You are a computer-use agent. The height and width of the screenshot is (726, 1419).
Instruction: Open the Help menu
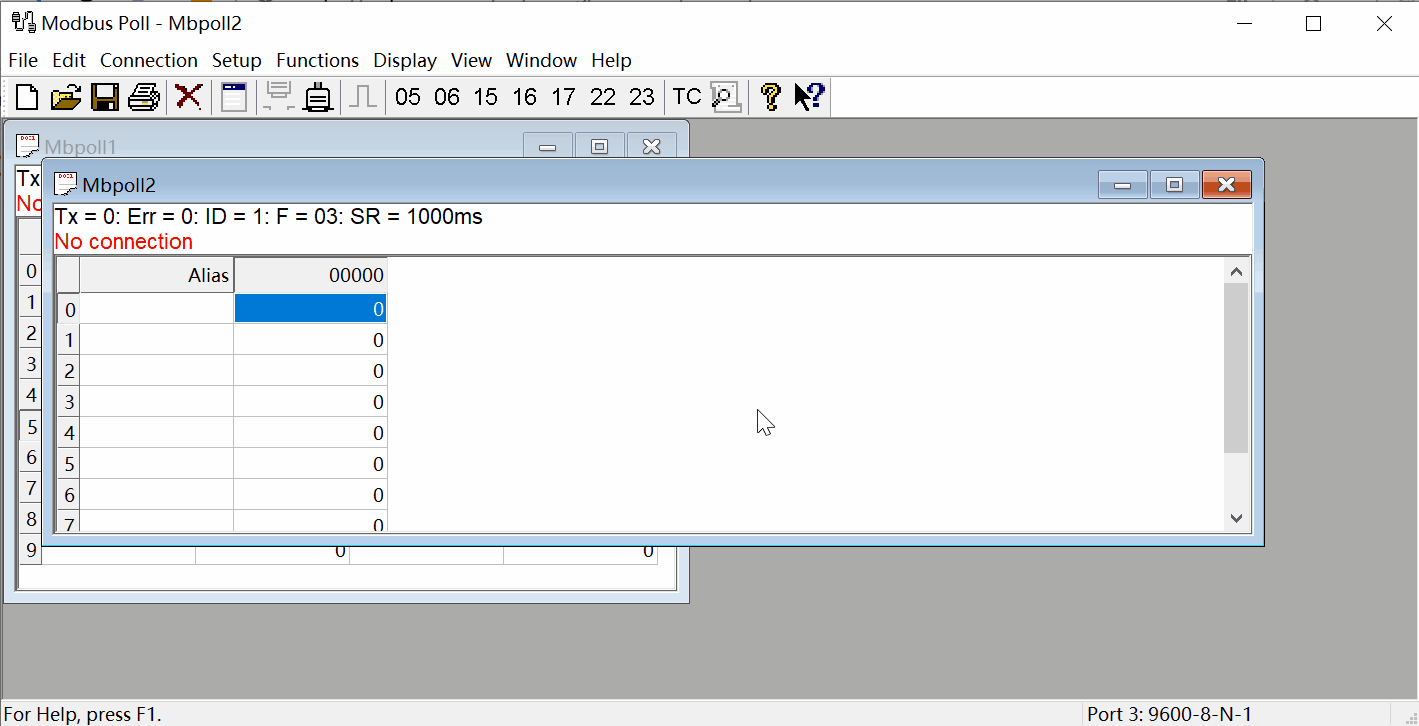(611, 60)
